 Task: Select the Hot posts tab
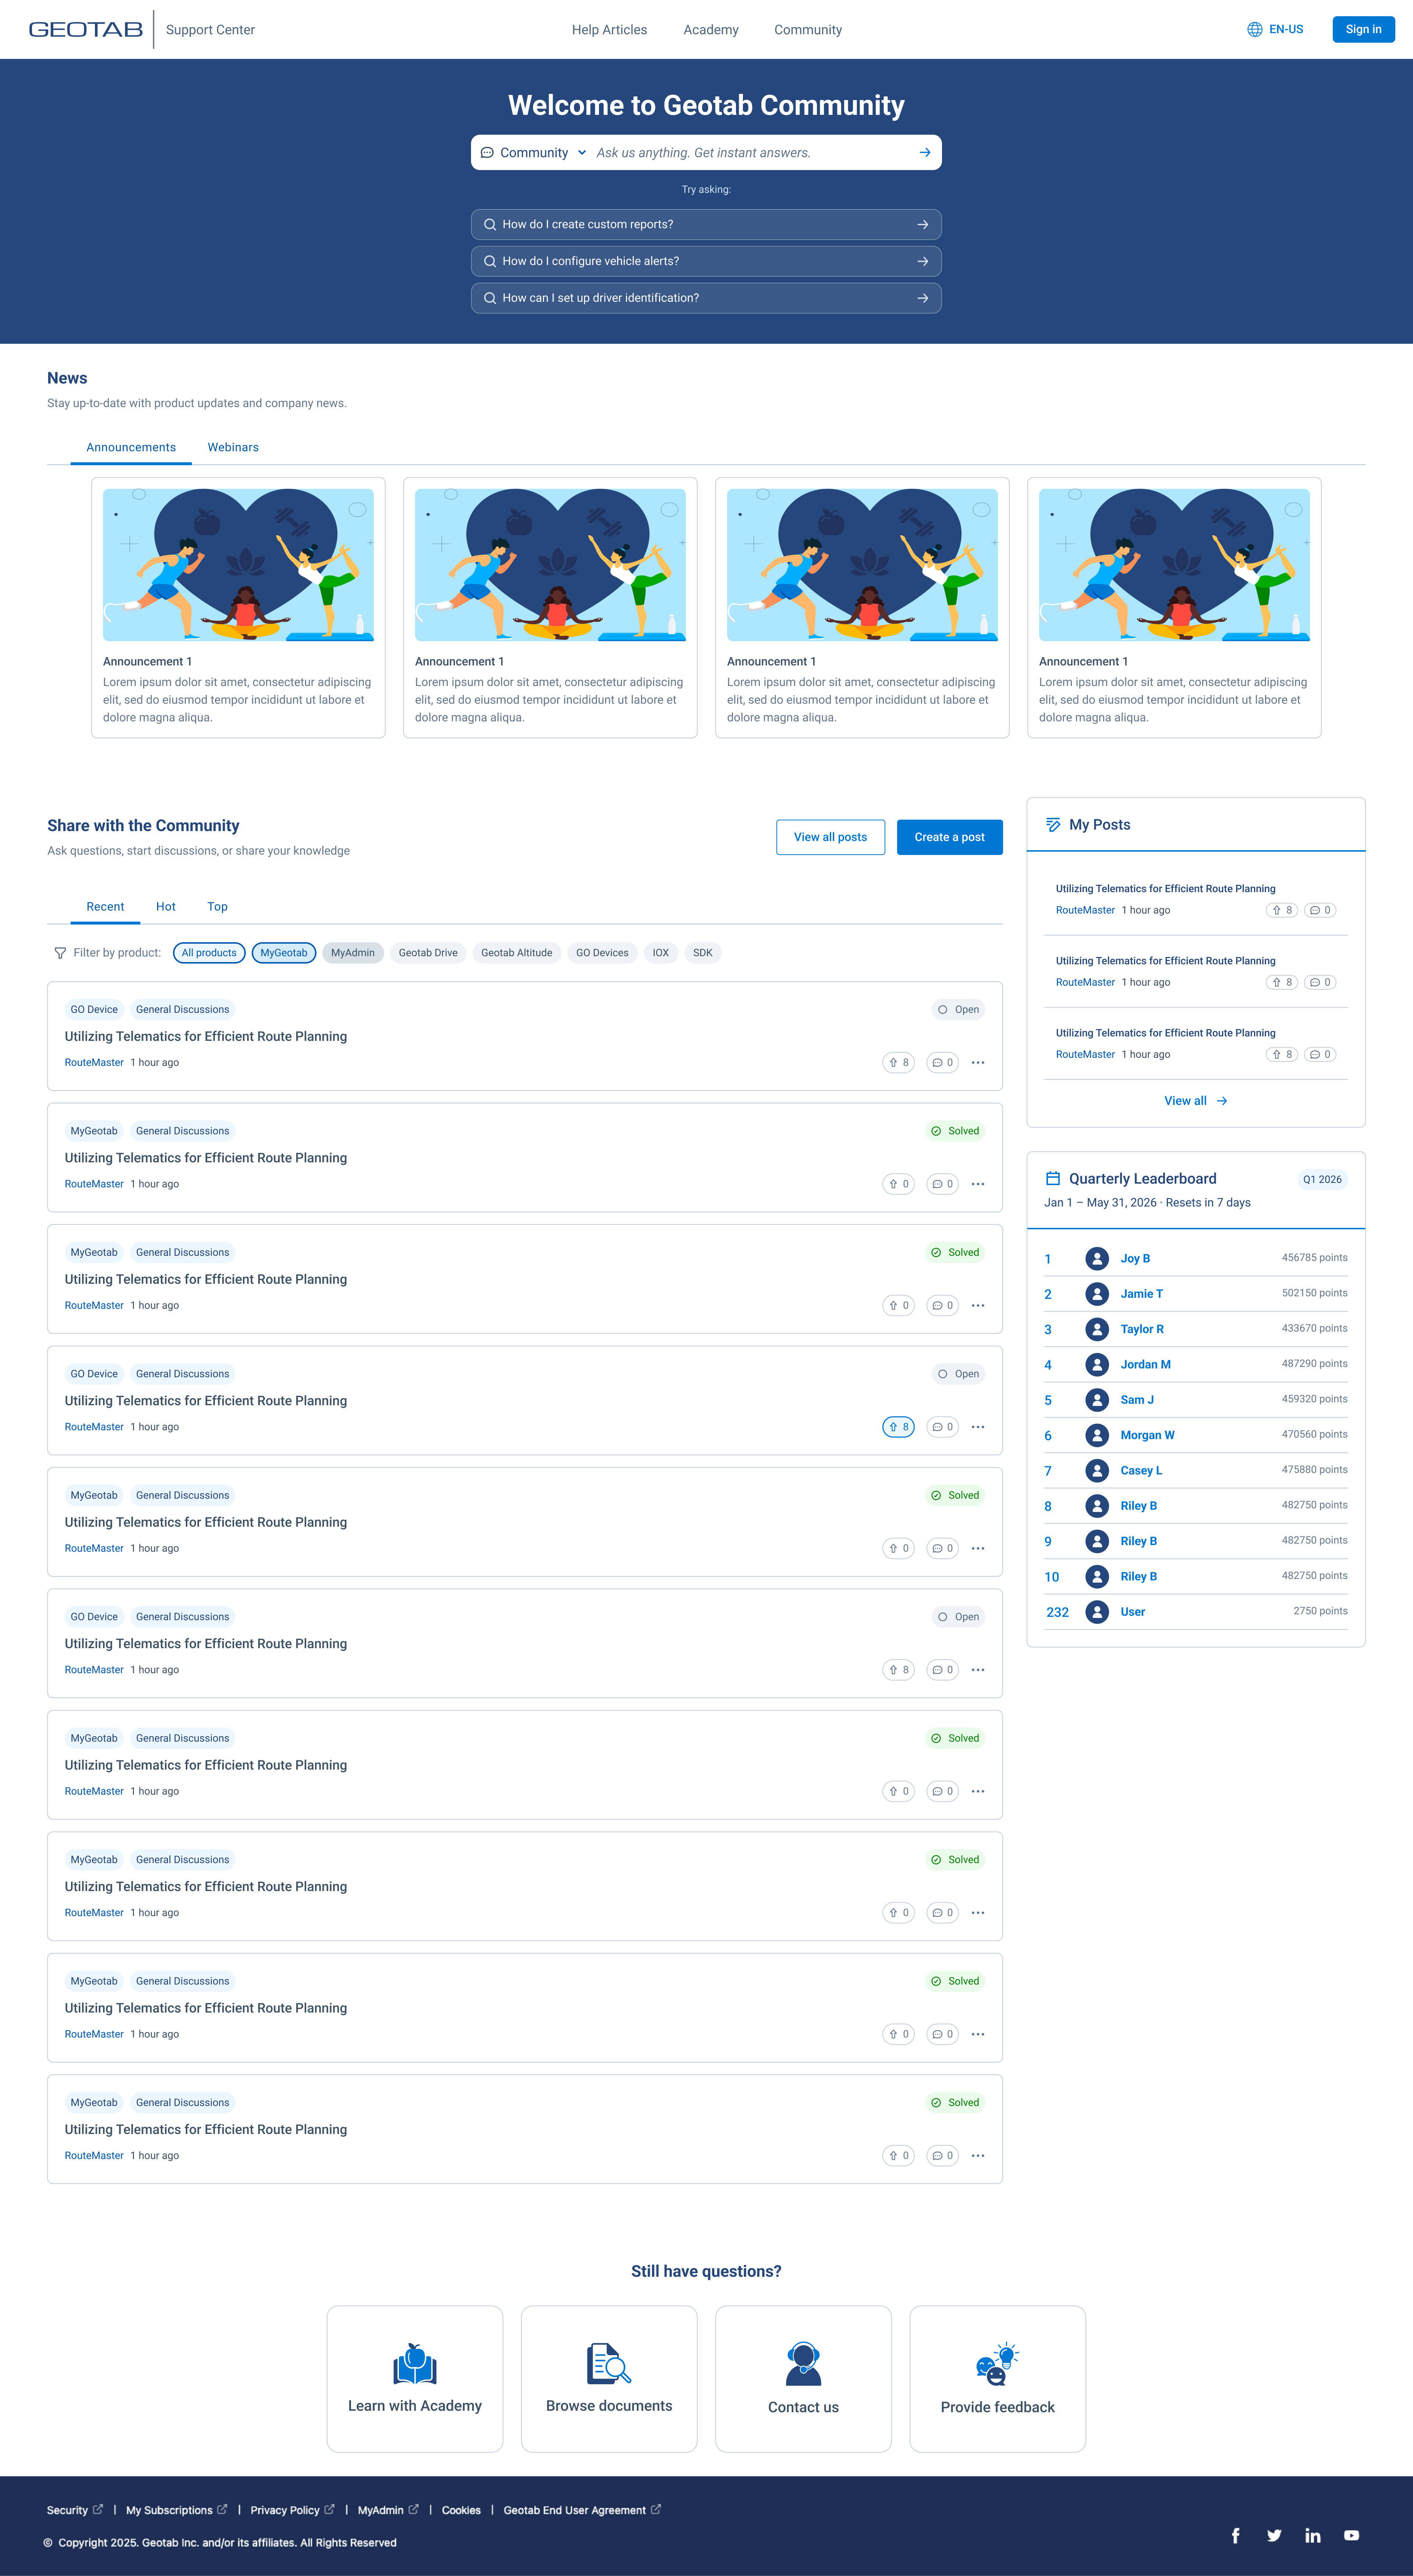(166, 907)
